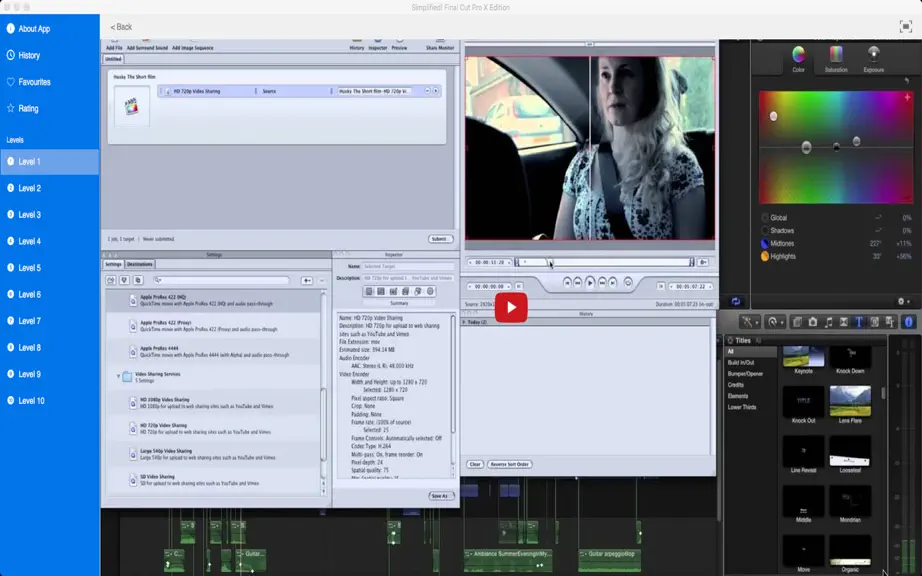Click the Highlights puck in color board
Screen dimensions: 922x576
(773, 116)
